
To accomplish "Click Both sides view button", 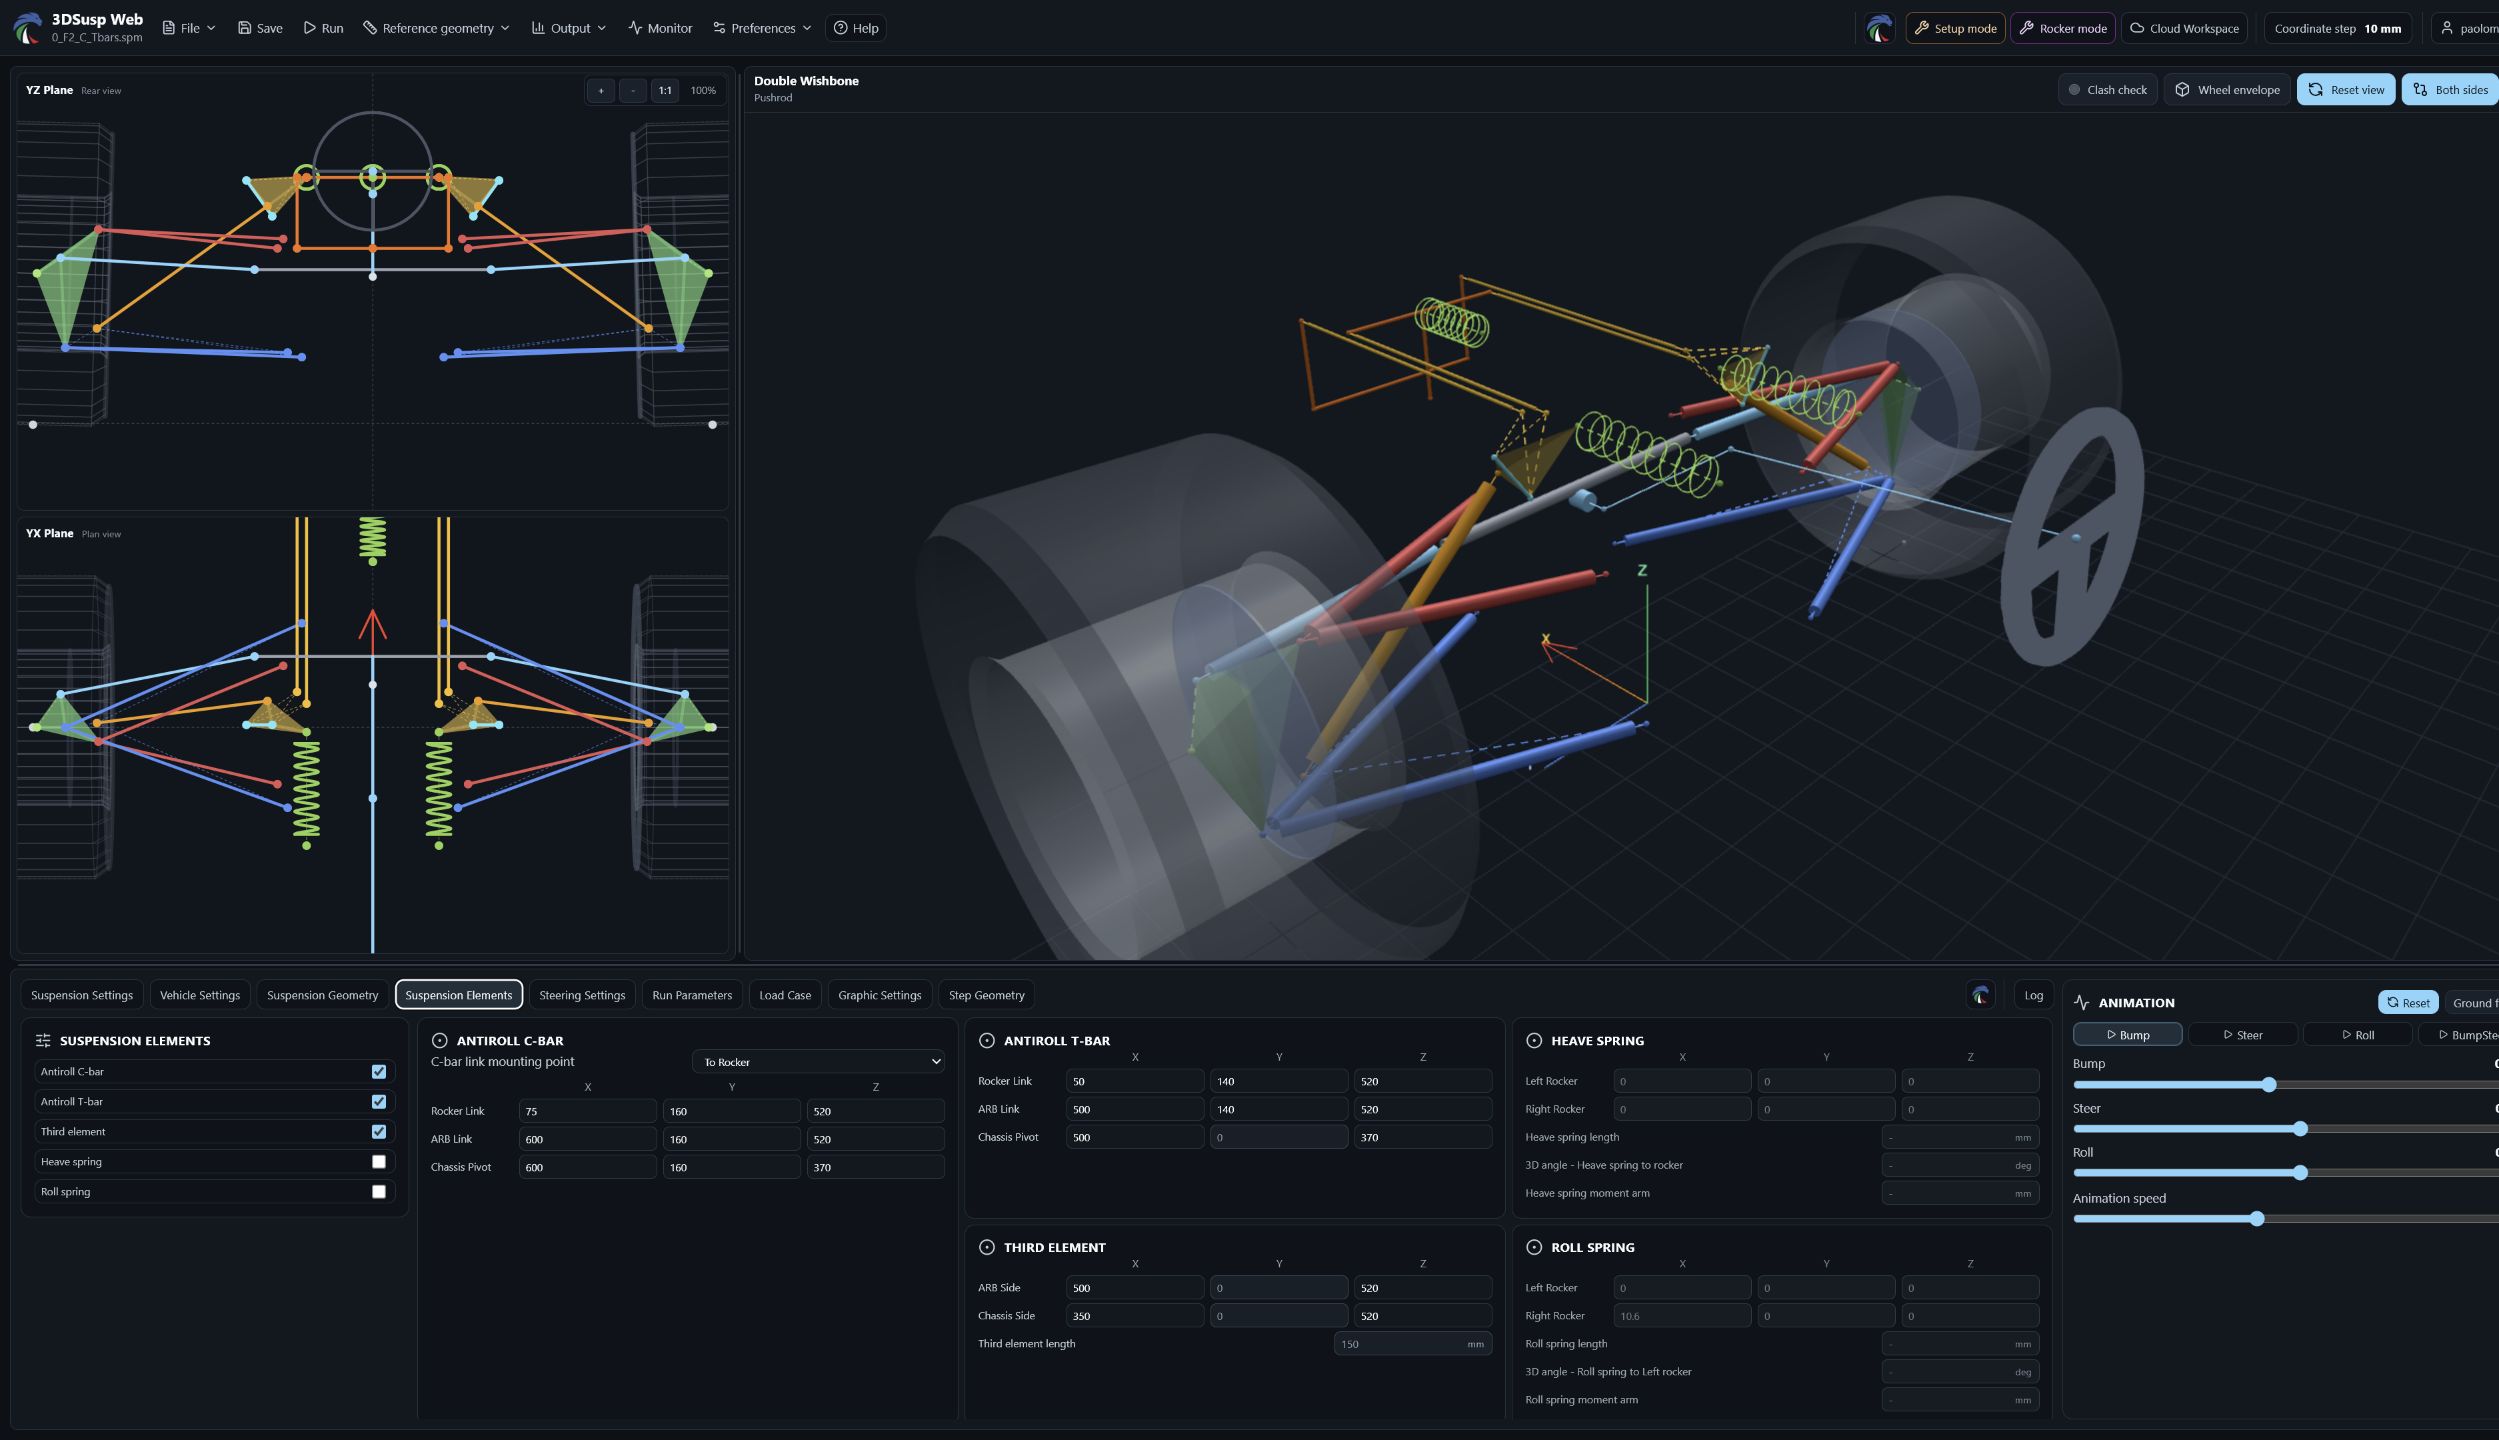I will pyautogui.click(x=2450, y=89).
